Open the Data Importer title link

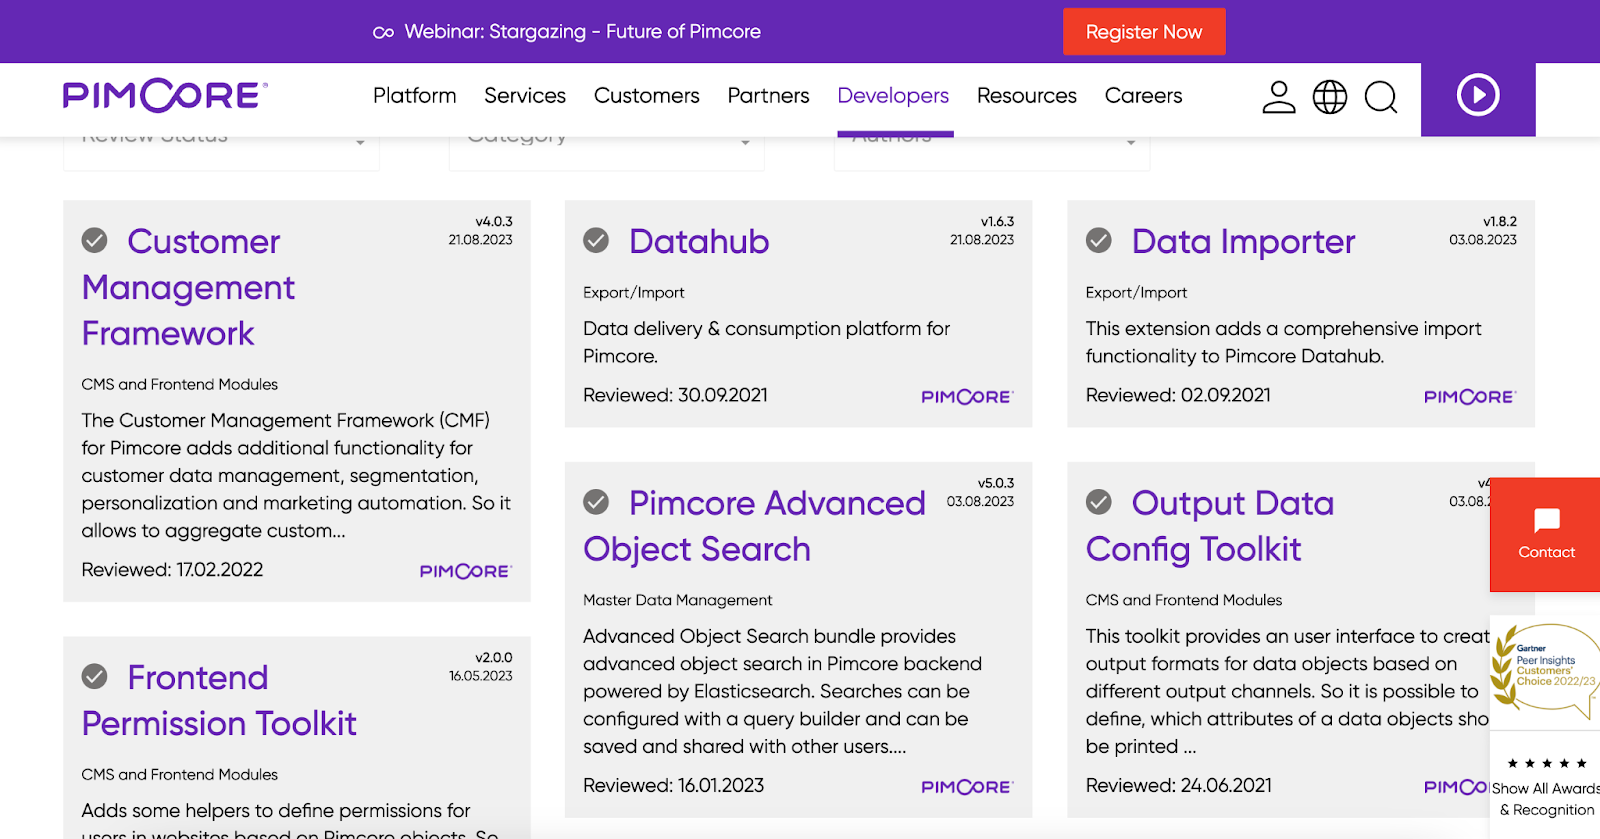pyautogui.click(x=1243, y=241)
